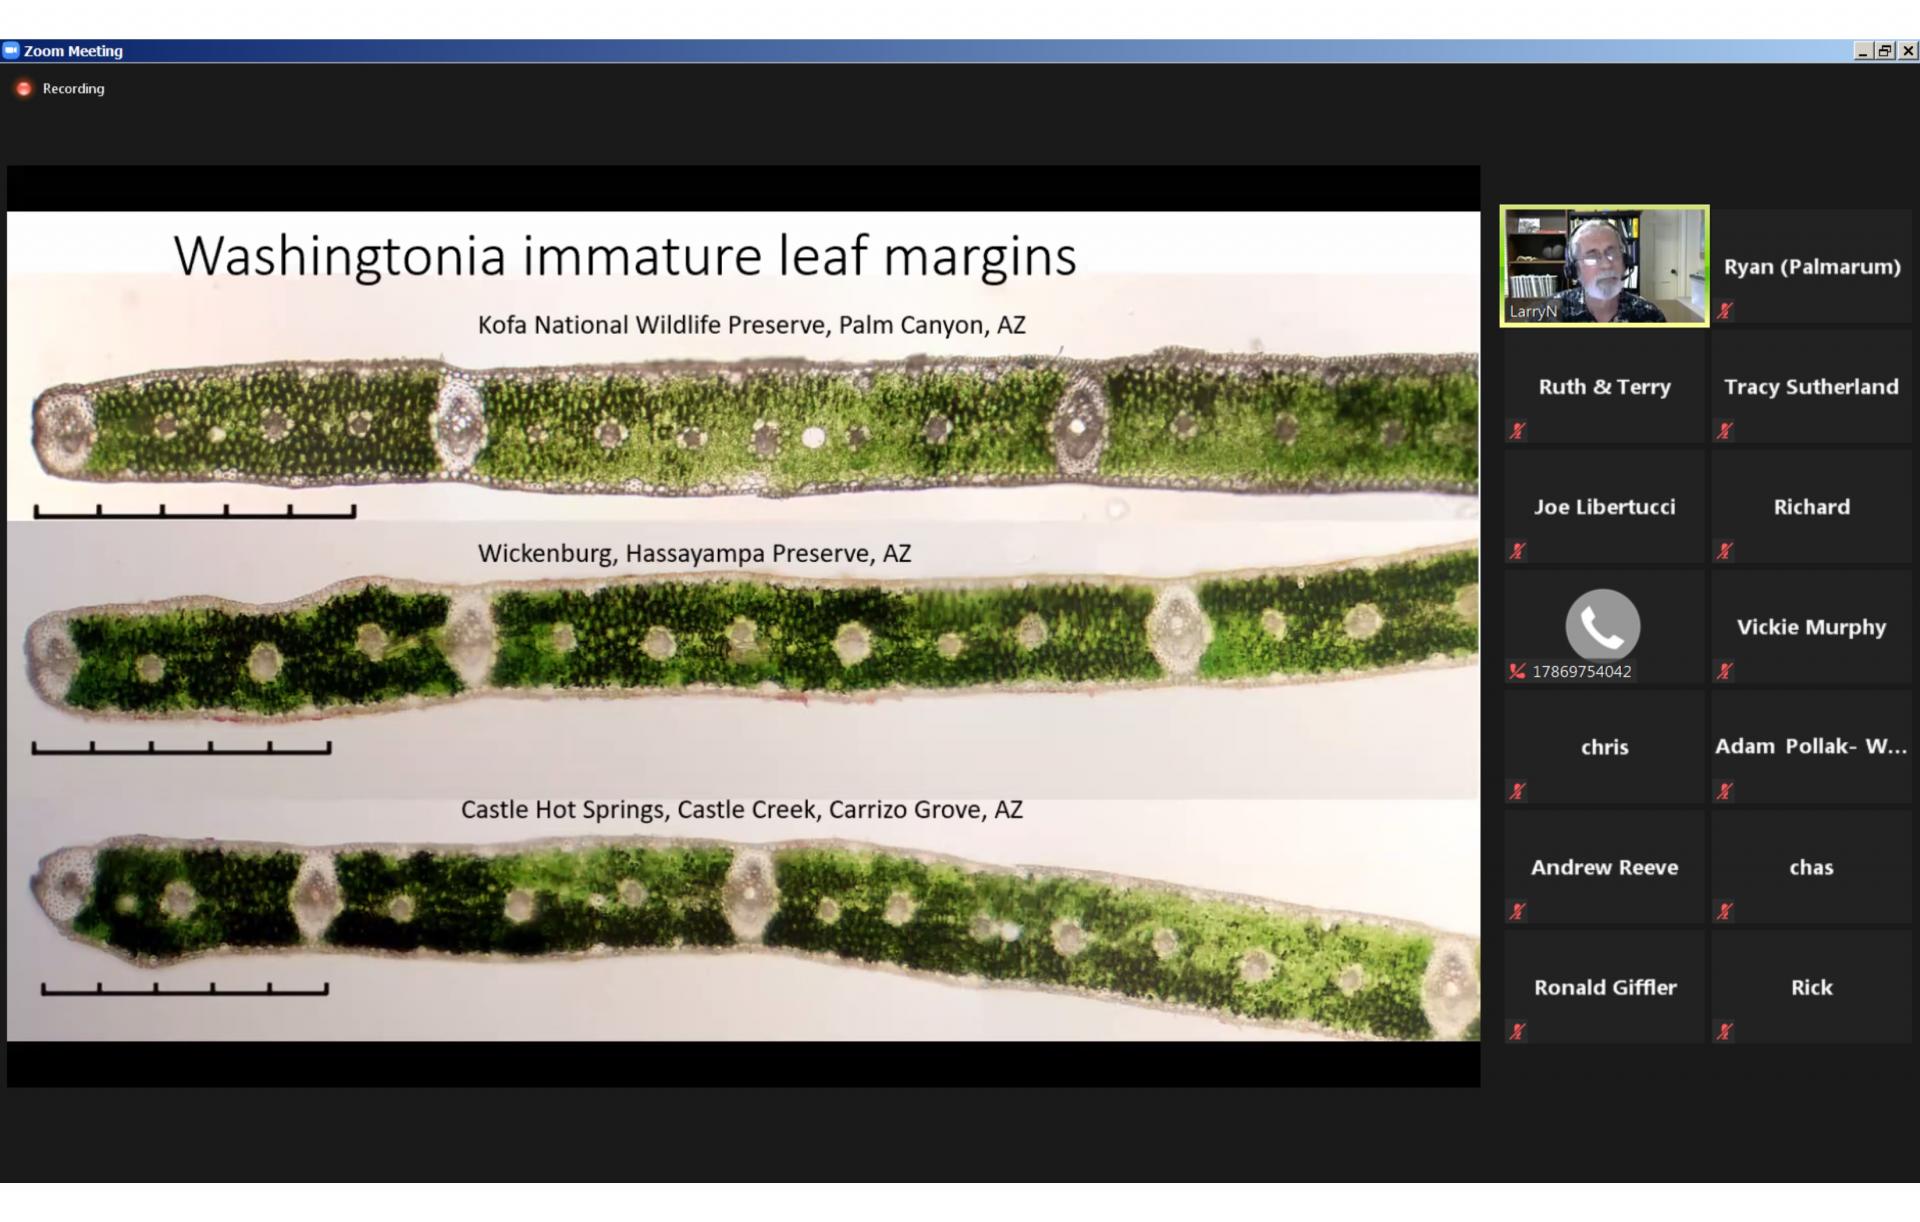
Task: Click the Kofa National Wildlife Preserve leaf image
Action: pos(750,425)
